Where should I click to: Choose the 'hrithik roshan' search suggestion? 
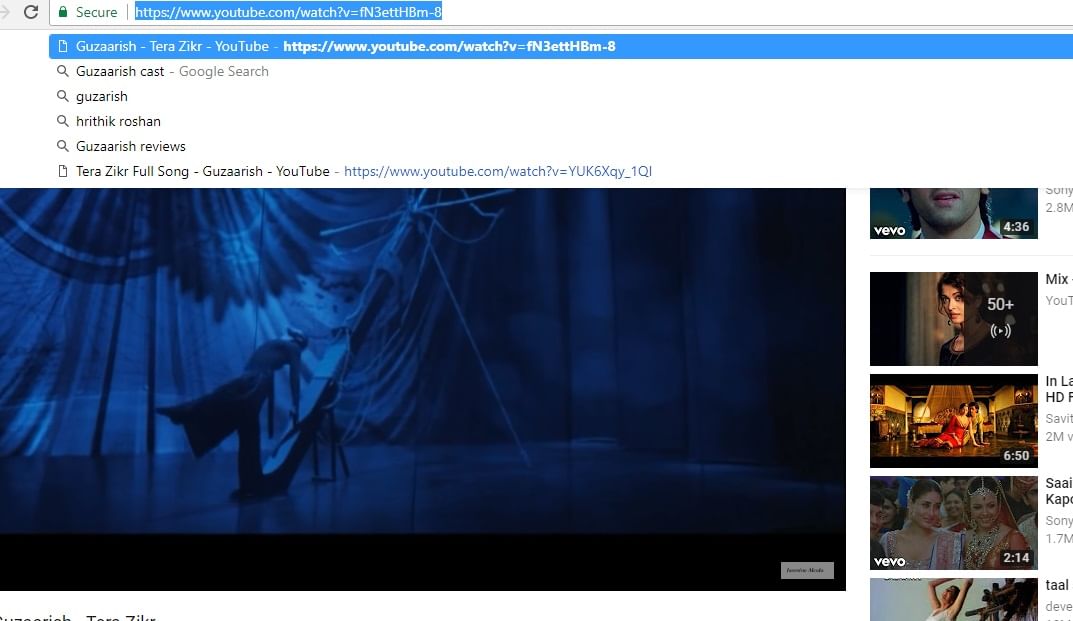point(118,121)
